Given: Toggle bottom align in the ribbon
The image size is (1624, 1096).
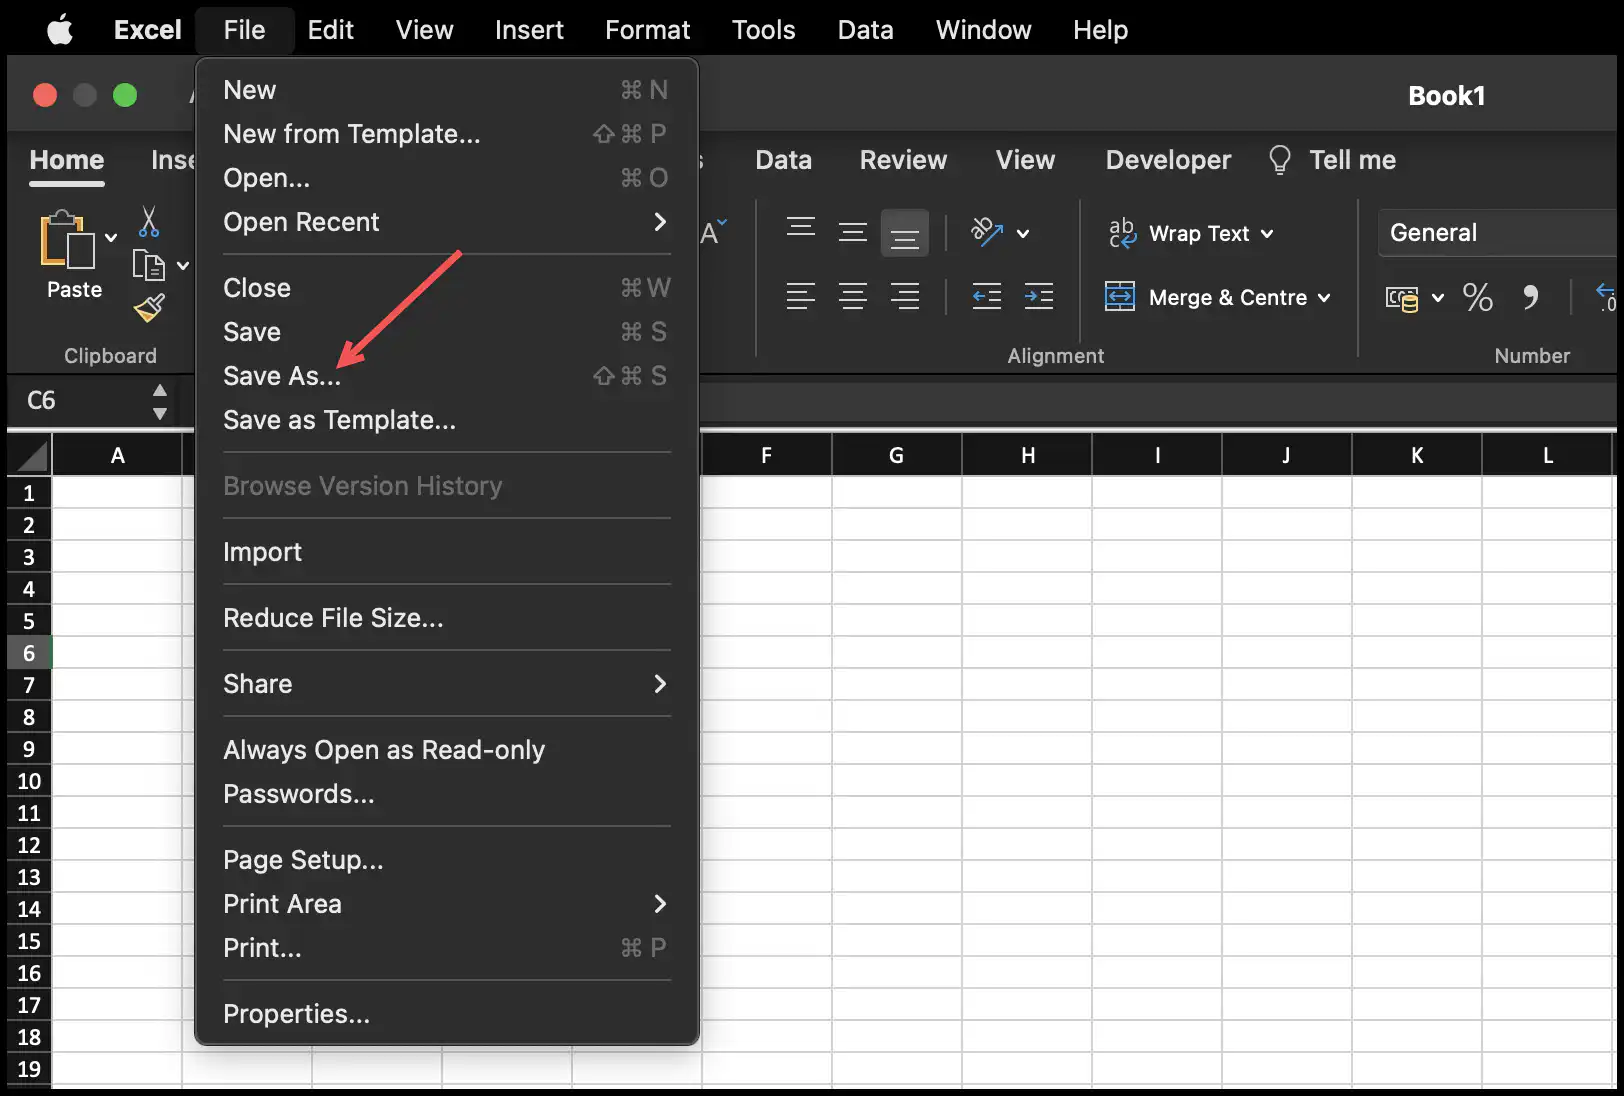Looking at the screenshot, I should 904,233.
